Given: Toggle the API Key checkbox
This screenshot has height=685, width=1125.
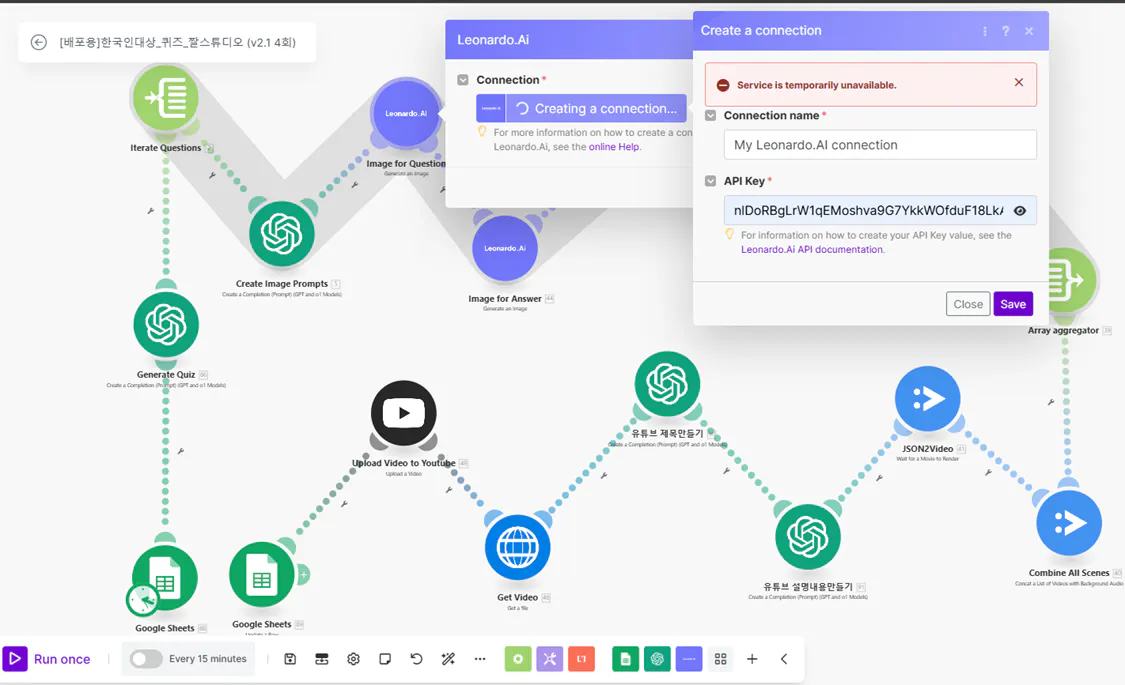Looking at the screenshot, I should point(710,181).
